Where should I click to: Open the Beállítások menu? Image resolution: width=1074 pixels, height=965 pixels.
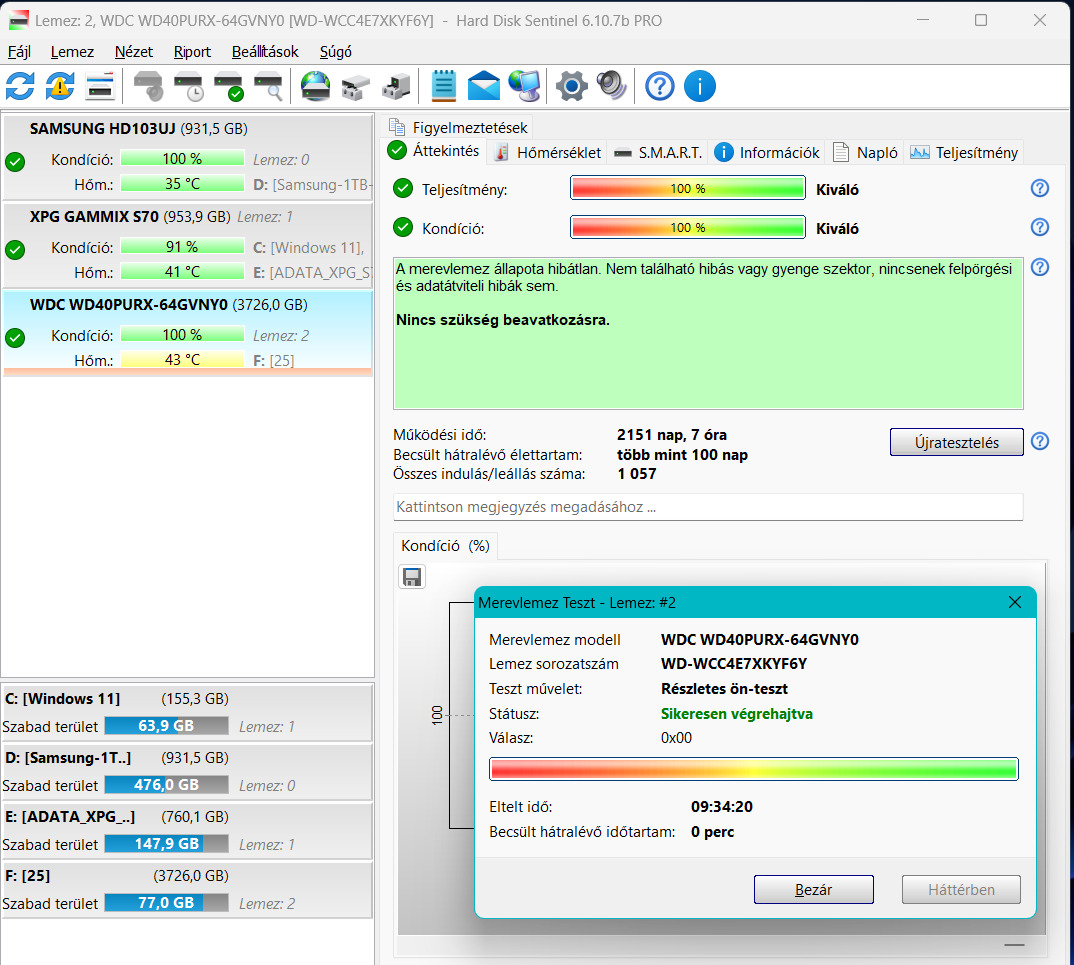[265, 52]
